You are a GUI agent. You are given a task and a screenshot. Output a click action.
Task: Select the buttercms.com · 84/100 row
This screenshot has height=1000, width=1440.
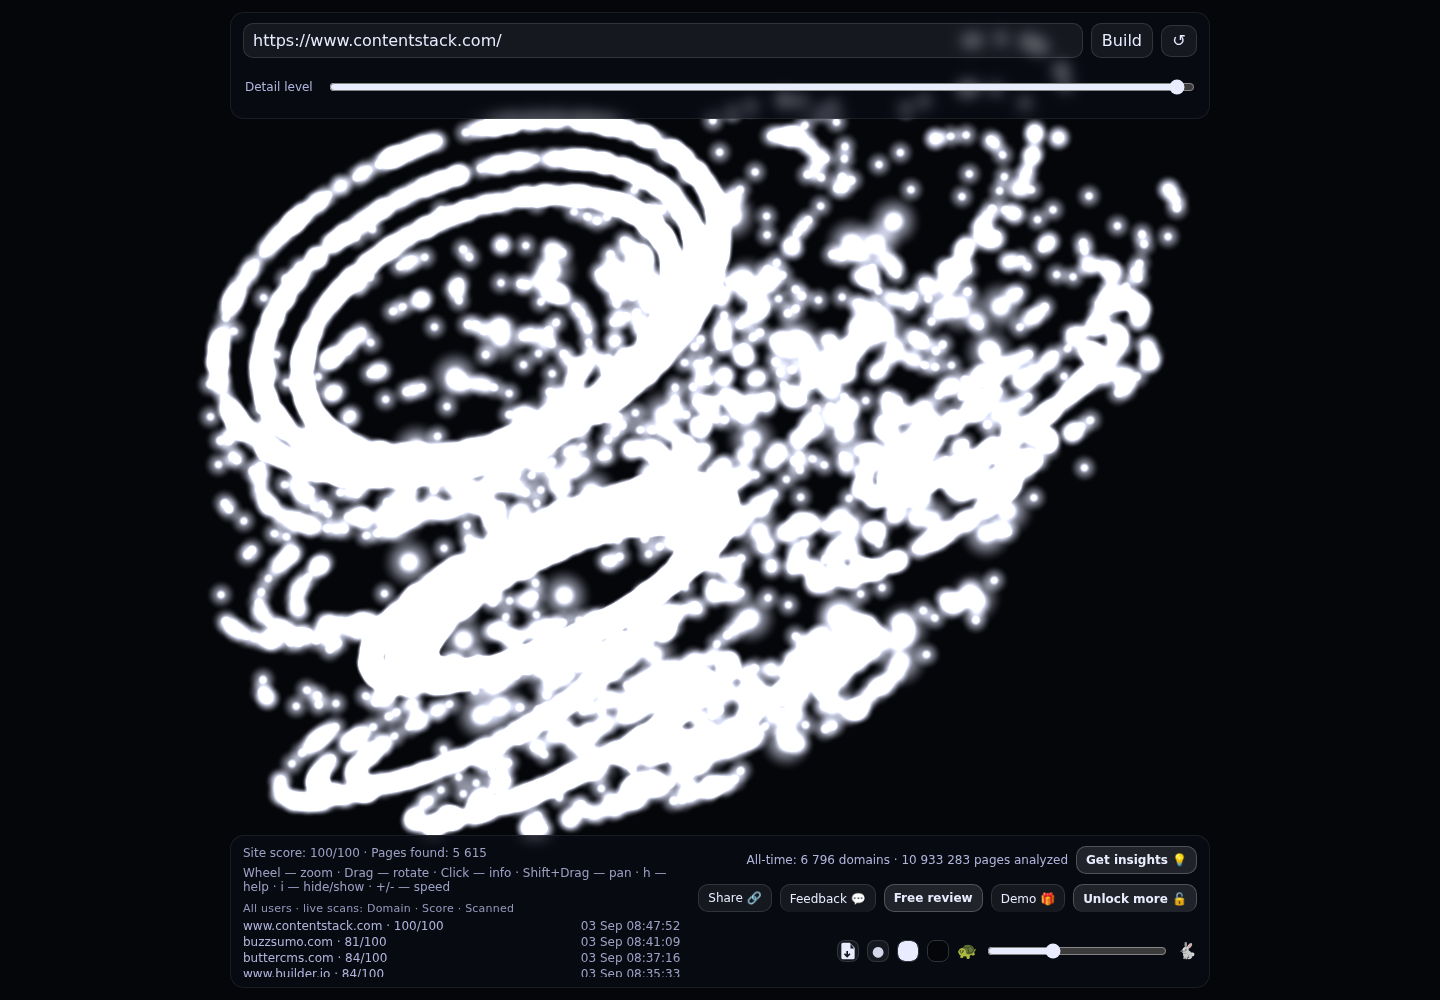[x=461, y=958]
